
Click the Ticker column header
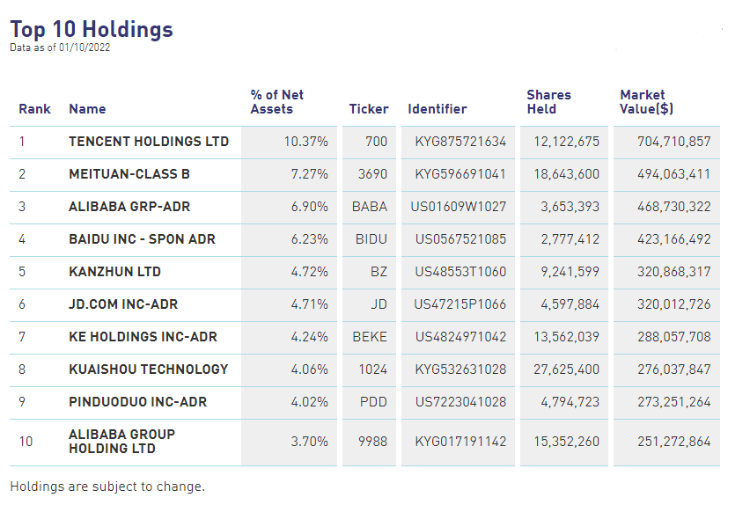369,109
